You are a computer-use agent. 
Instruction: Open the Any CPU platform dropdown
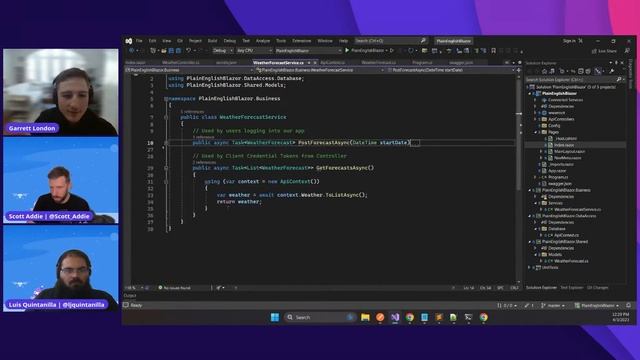pyautogui.click(x=254, y=51)
